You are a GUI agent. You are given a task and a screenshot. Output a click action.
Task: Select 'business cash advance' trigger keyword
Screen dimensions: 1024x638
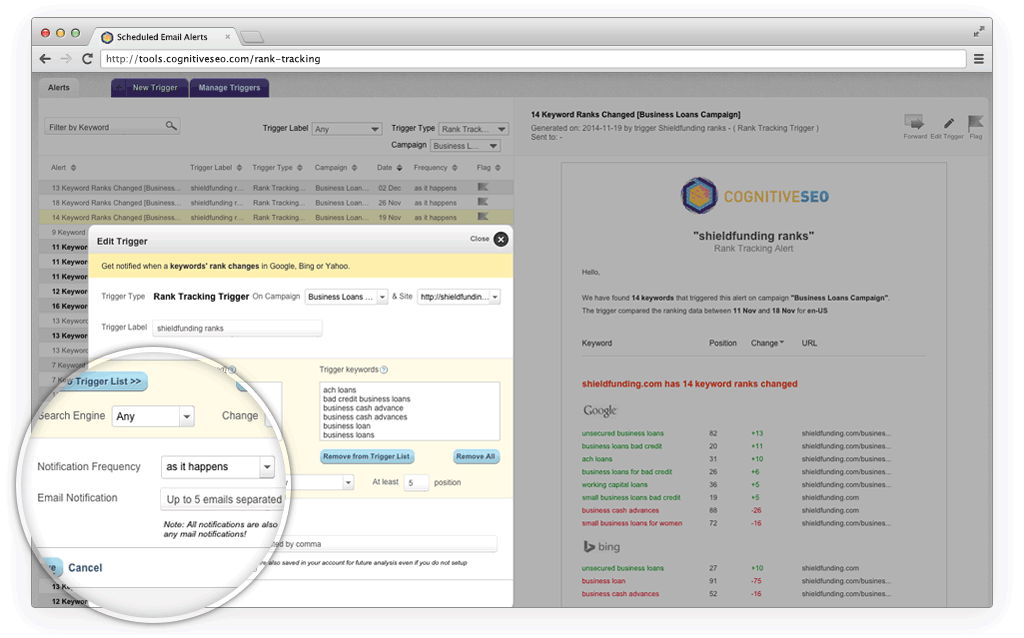pos(363,408)
